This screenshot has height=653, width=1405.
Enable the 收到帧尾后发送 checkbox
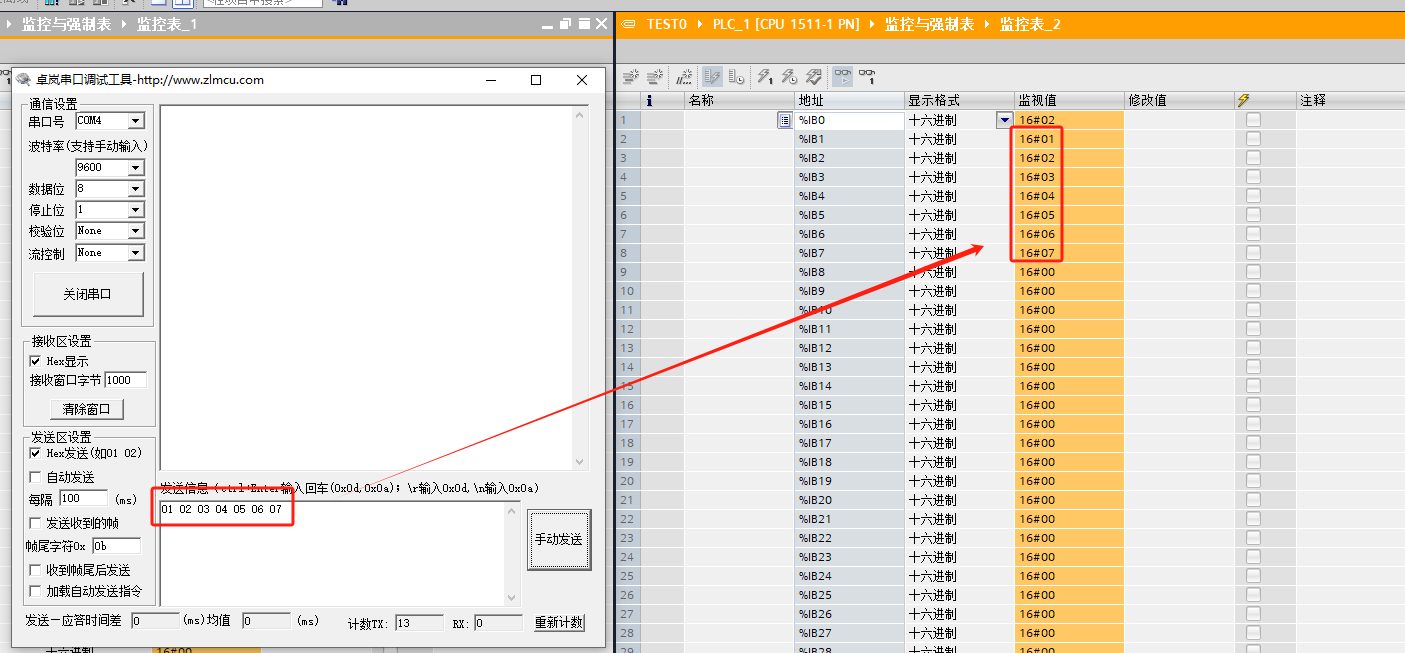click(x=36, y=570)
